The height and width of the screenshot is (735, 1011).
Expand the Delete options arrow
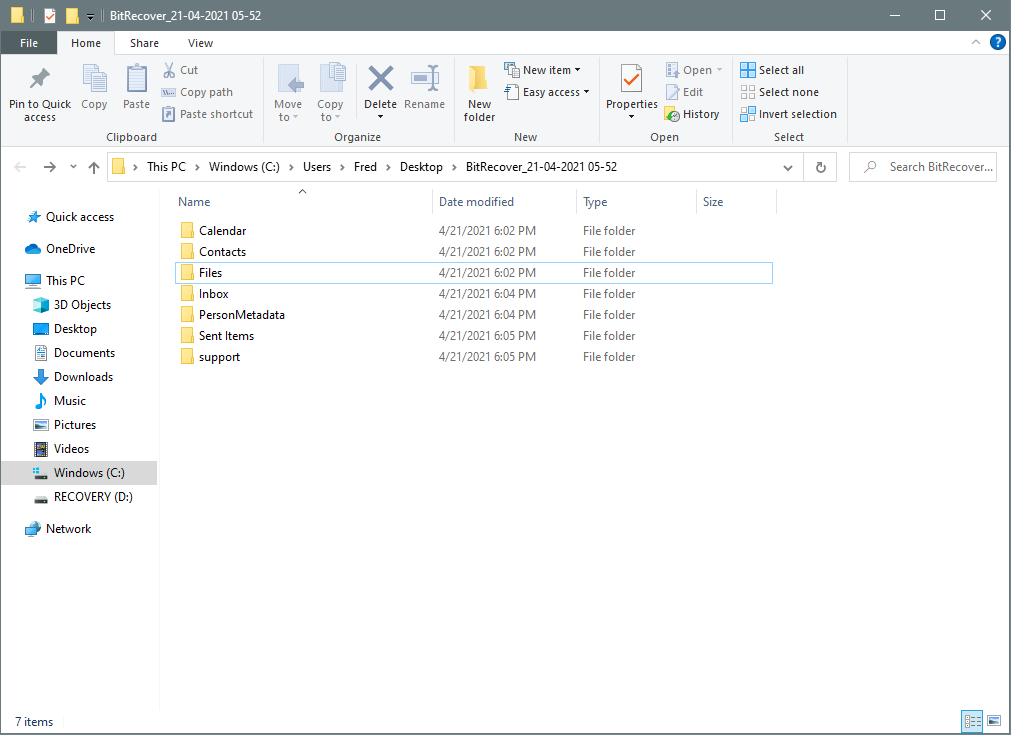(380, 117)
